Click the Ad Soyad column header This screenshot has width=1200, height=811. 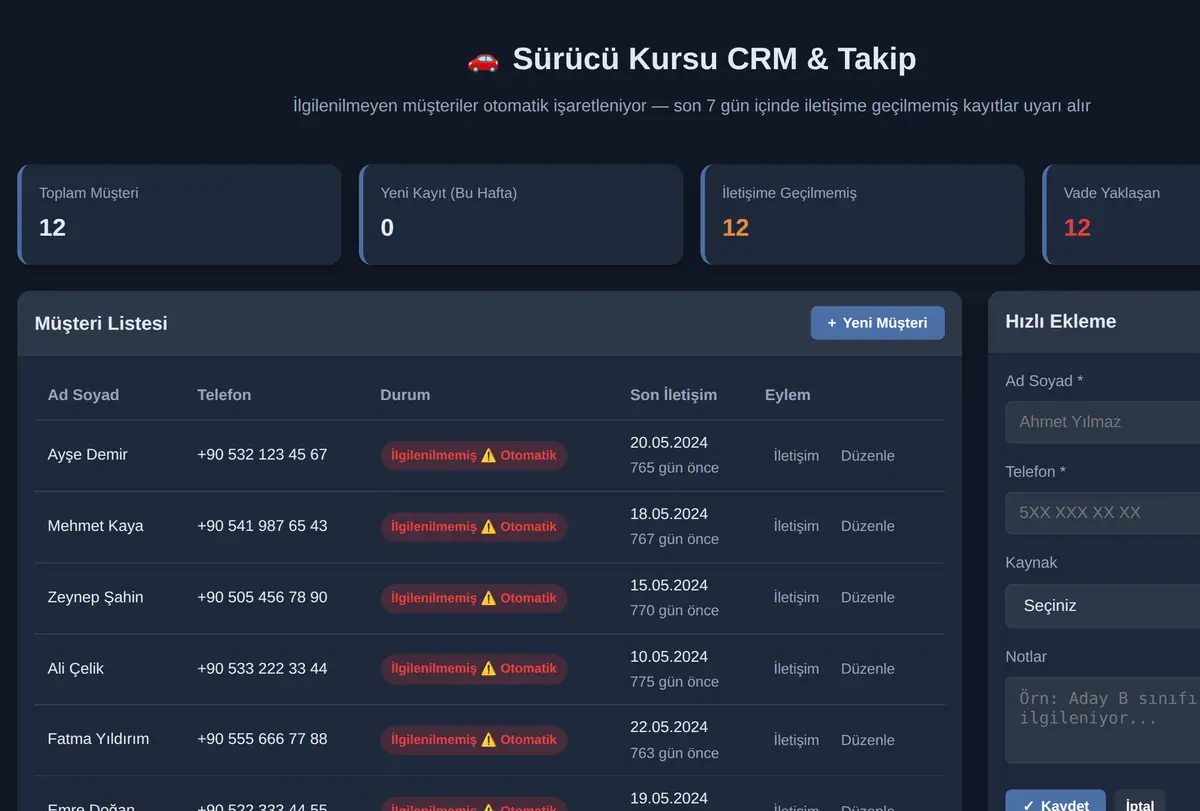click(83, 395)
